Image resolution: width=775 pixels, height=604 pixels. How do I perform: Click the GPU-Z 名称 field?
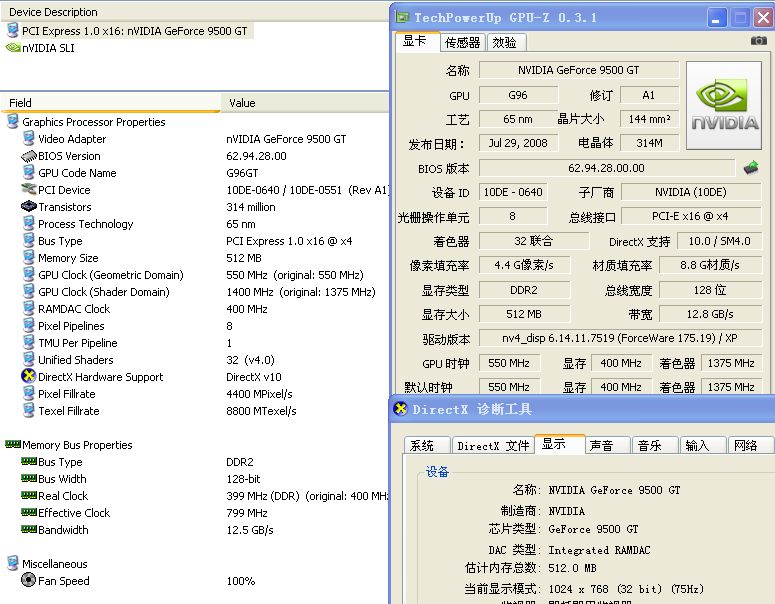pyautogui.click(x=579, y=70)
